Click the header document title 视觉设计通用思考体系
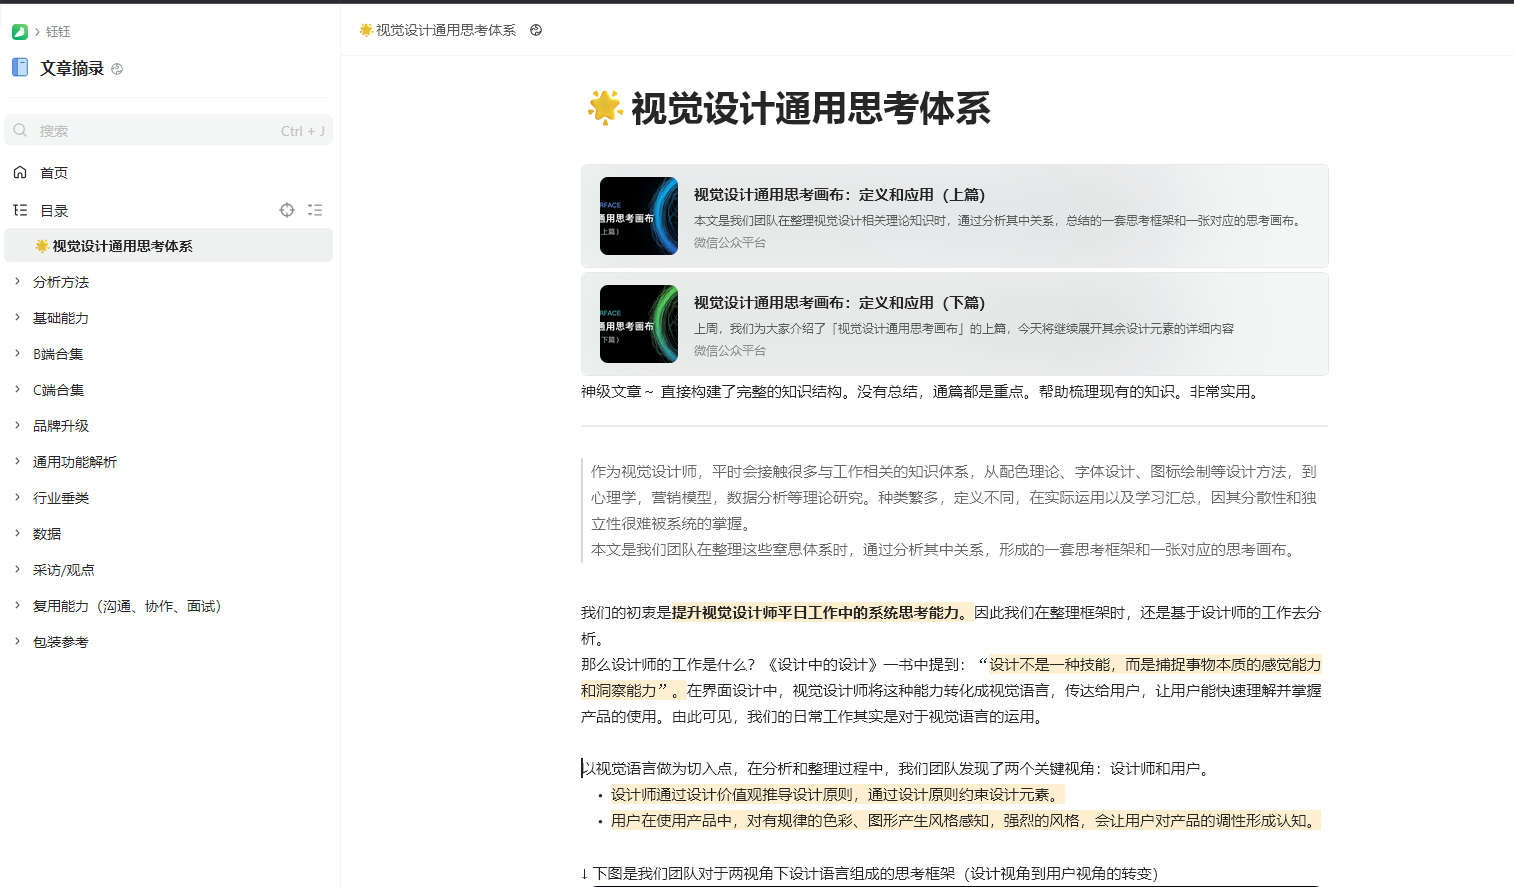Screen dimensions: 1514x887 coord(446,30)
